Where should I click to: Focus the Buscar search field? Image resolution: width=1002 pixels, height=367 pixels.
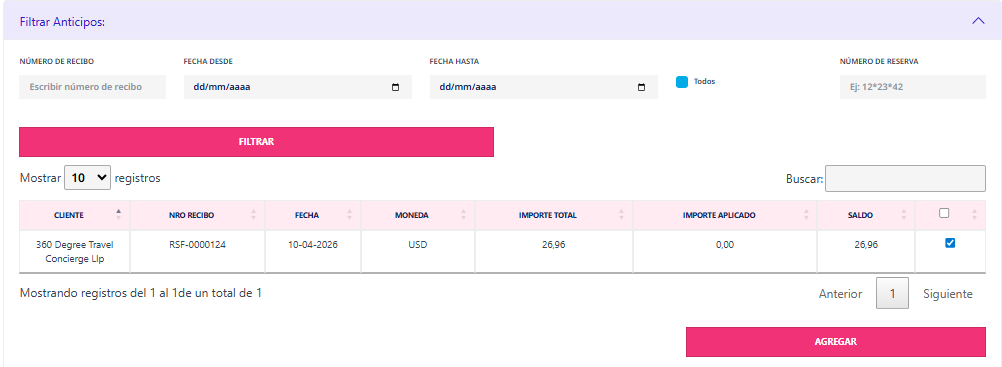tap(906, 178)
